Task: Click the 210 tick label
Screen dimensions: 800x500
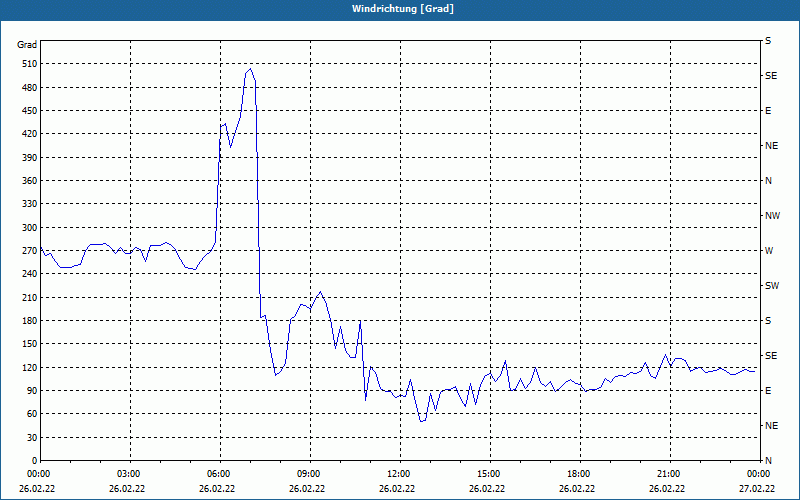Action: coord(31,297)
